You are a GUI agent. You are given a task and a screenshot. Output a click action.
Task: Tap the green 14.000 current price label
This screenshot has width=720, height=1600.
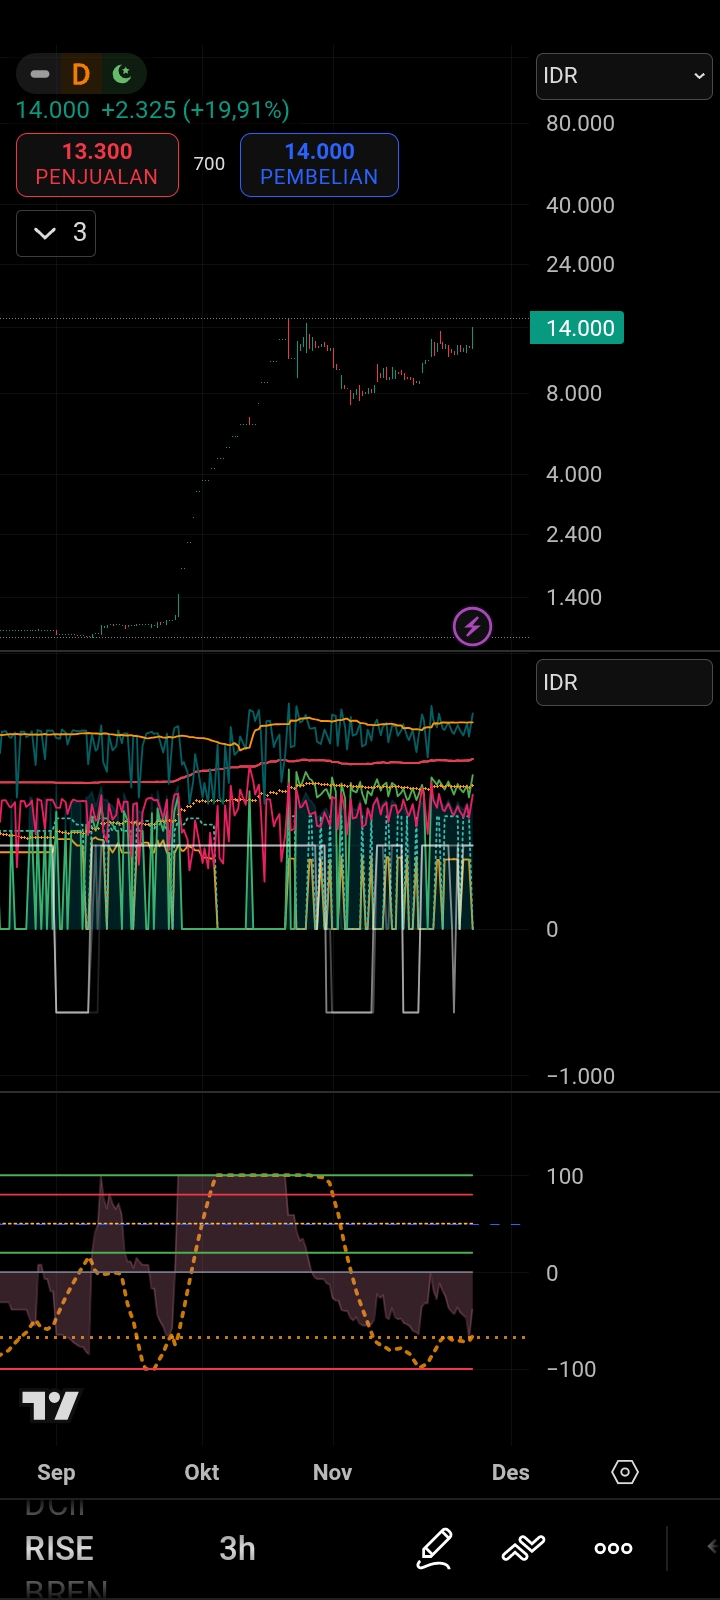pos(577,328)
